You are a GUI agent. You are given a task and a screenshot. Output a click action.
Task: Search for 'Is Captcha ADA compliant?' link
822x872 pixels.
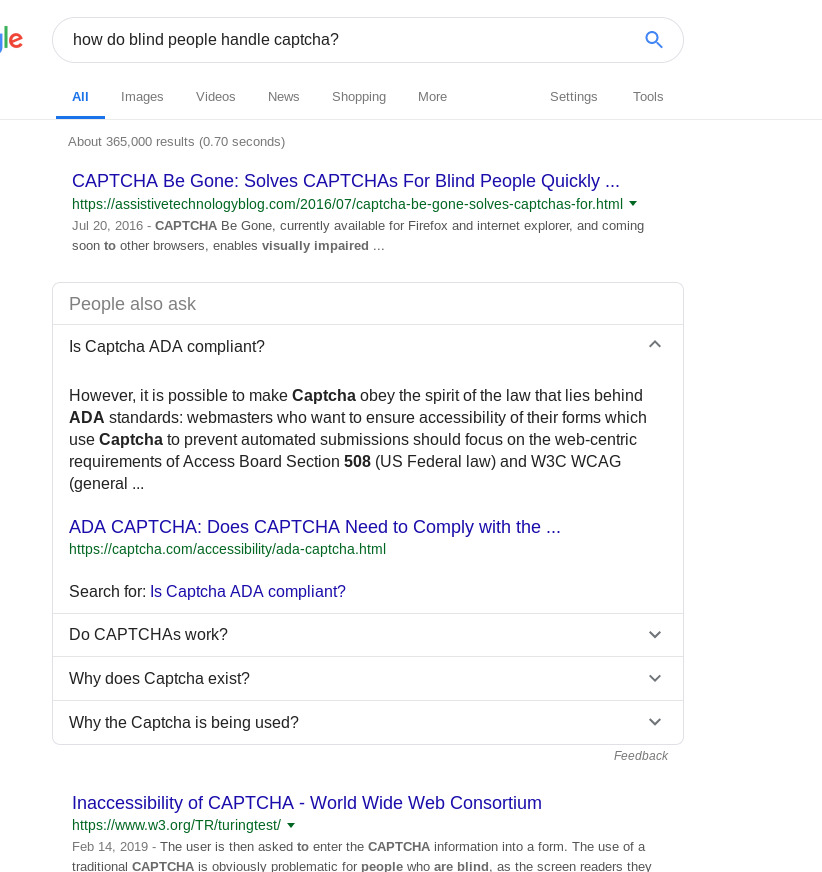tap(247, 591)
